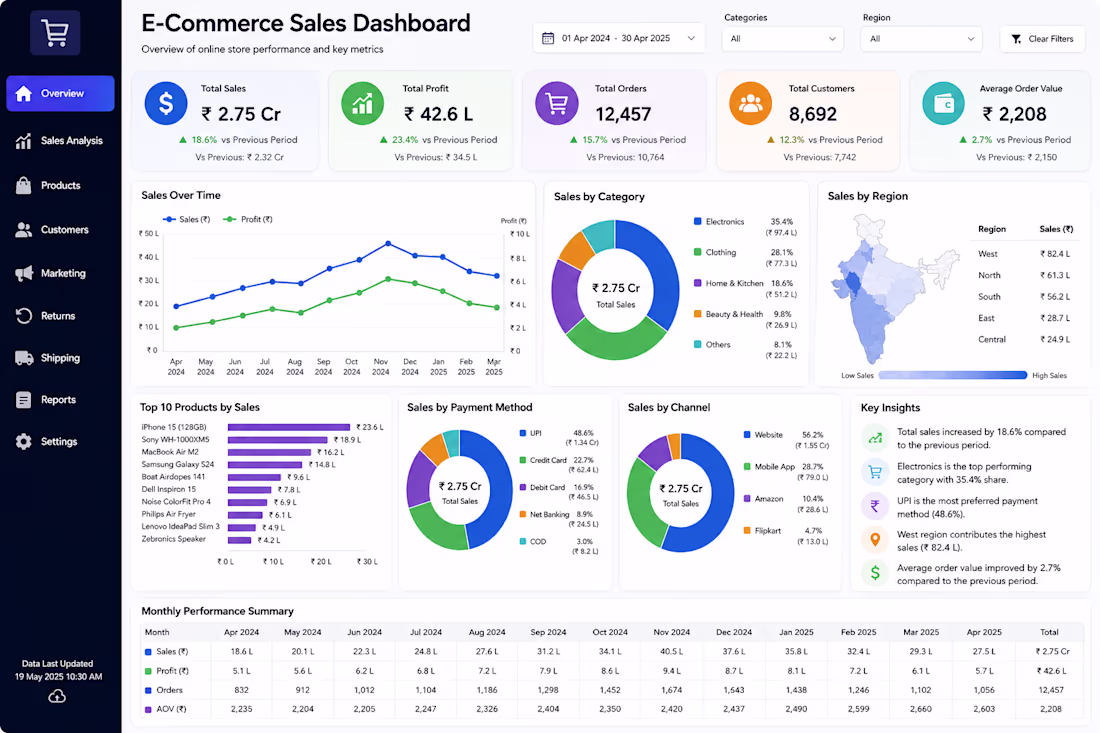
Task: Click the blue dollar Total Sales icon
Action: (x=166, y=104)
